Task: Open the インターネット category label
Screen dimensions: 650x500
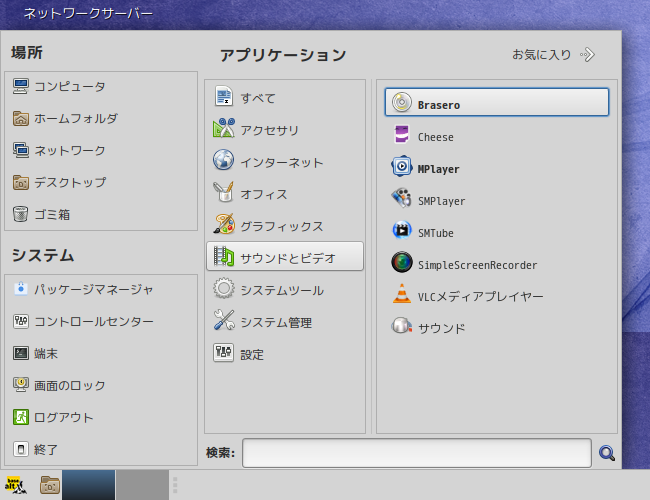Action: tap(282, 163)
